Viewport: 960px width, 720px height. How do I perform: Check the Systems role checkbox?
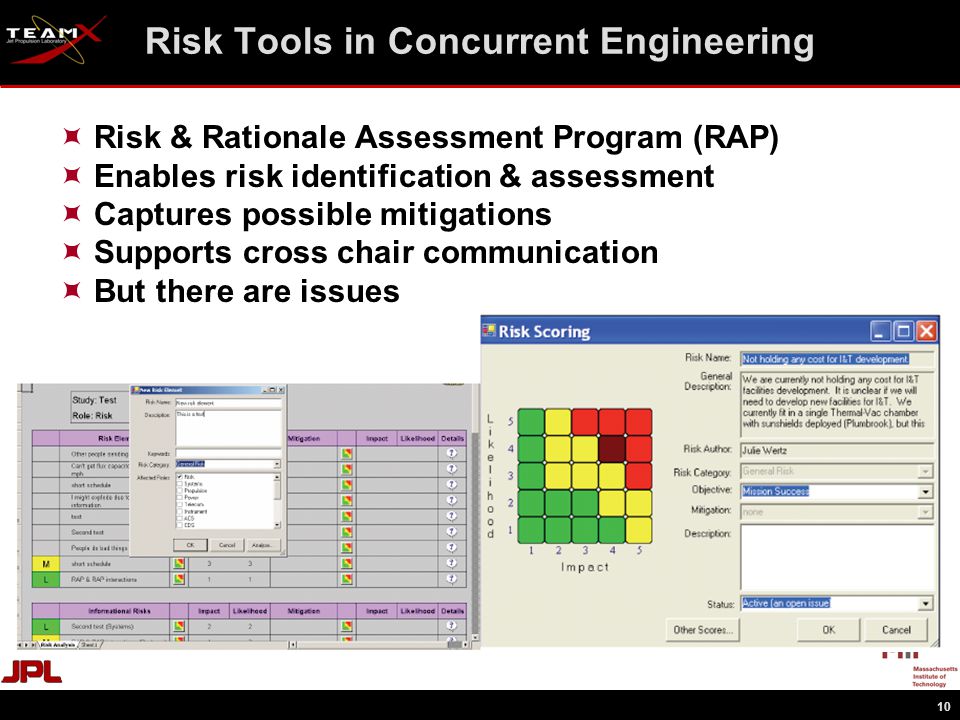[179, 484]
